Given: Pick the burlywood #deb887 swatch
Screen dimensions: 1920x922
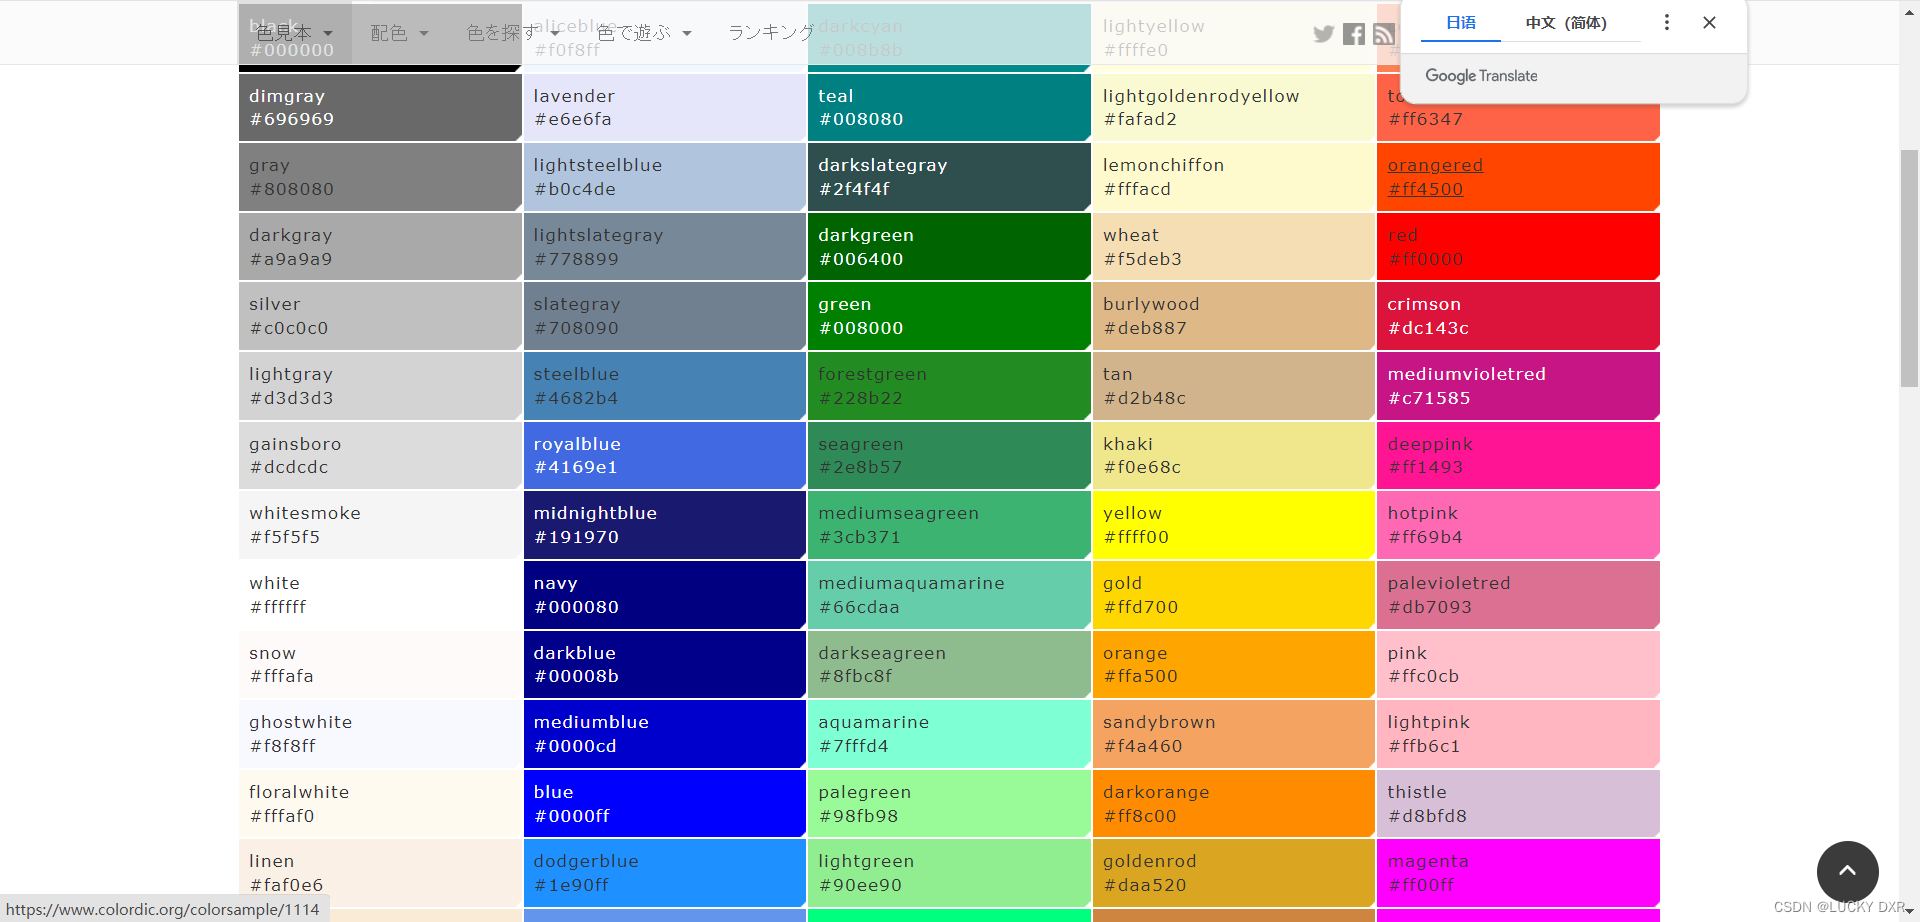Looking at the screenshot, I should (x=1234, y=316).
